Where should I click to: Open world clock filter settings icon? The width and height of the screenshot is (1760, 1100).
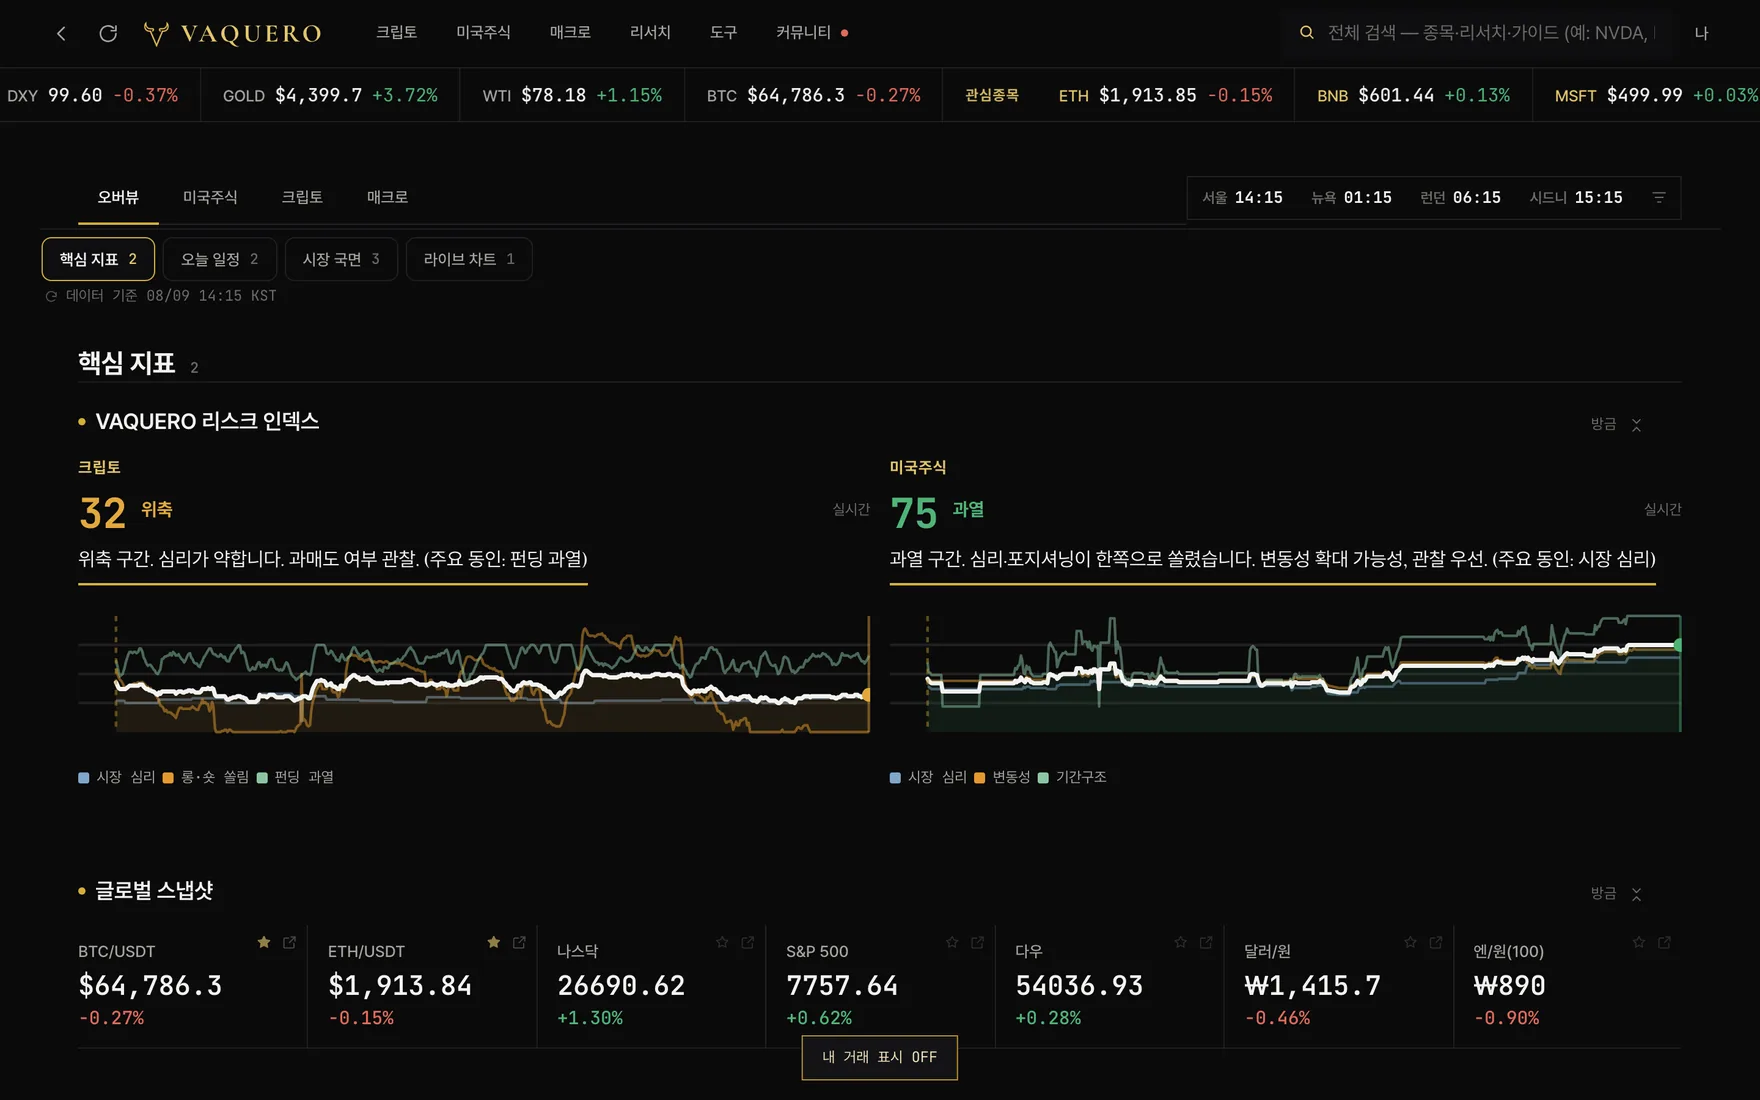1659,198
